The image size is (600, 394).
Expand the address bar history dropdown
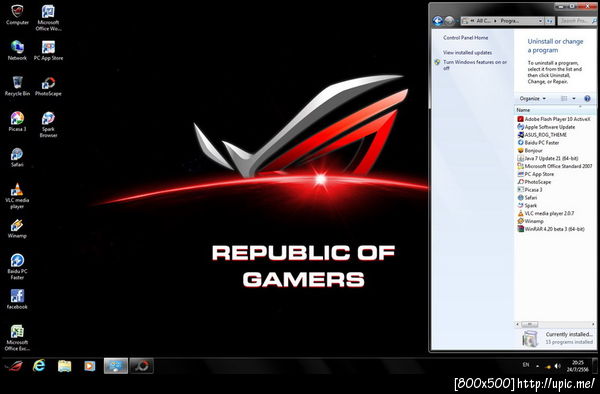[x=540, y=21]
